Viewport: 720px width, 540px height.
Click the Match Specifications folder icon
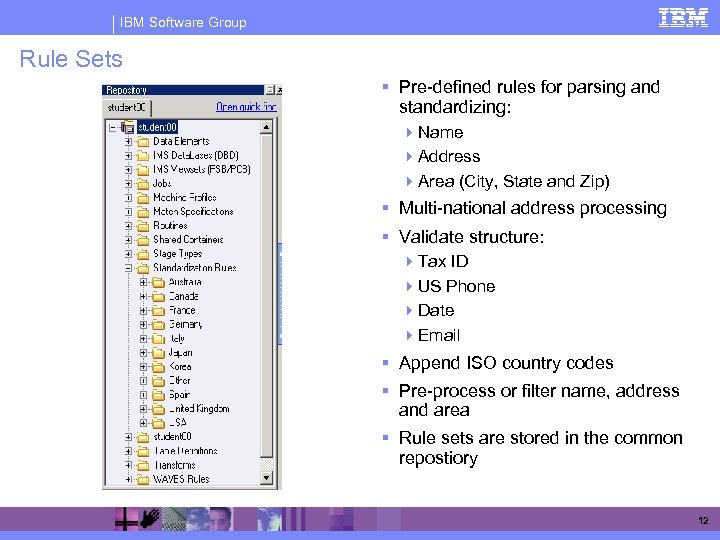coord(144,212)
